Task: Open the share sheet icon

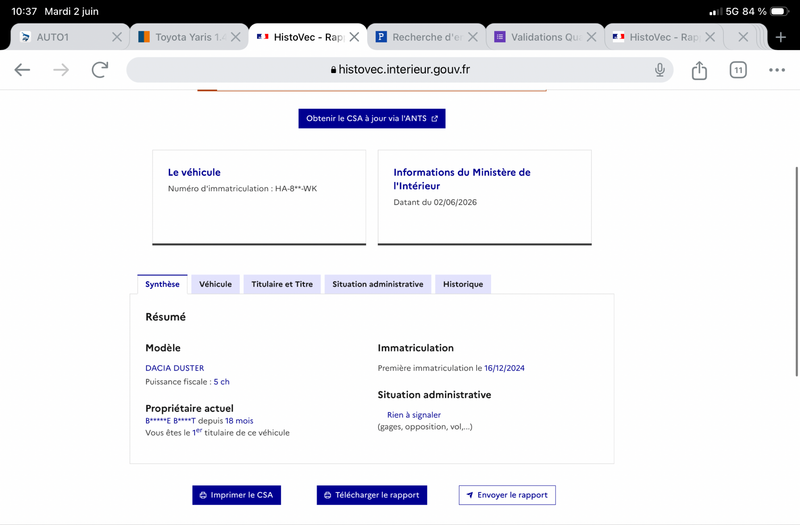Action: [699, 70]
